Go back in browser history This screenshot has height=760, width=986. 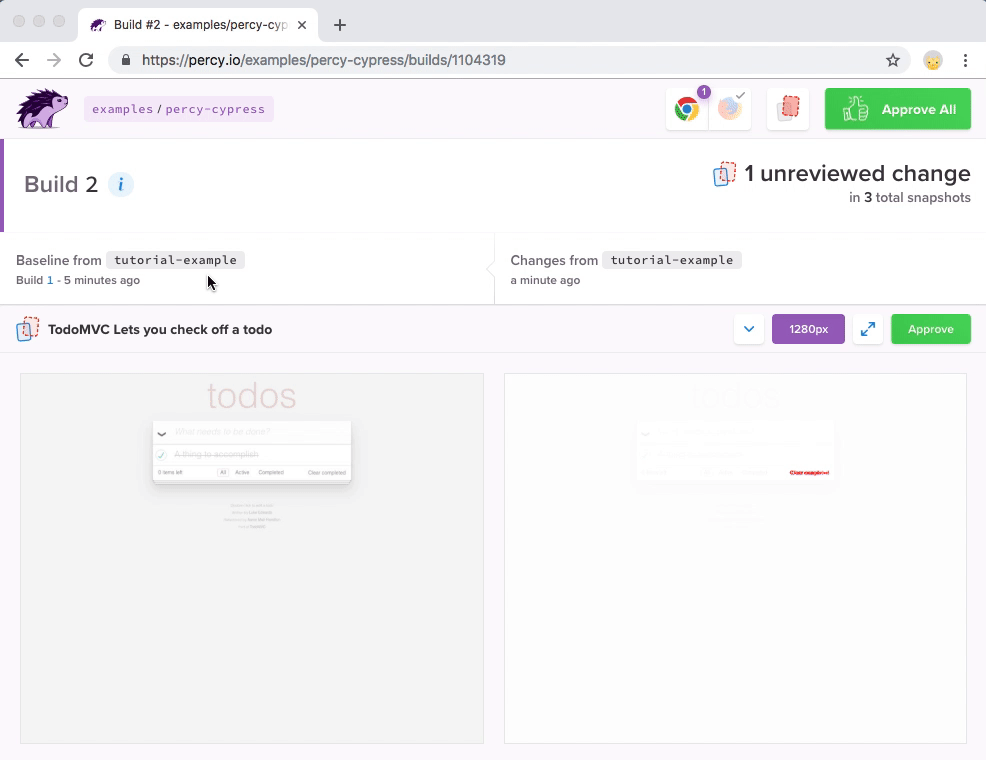[x=22, y=60]
